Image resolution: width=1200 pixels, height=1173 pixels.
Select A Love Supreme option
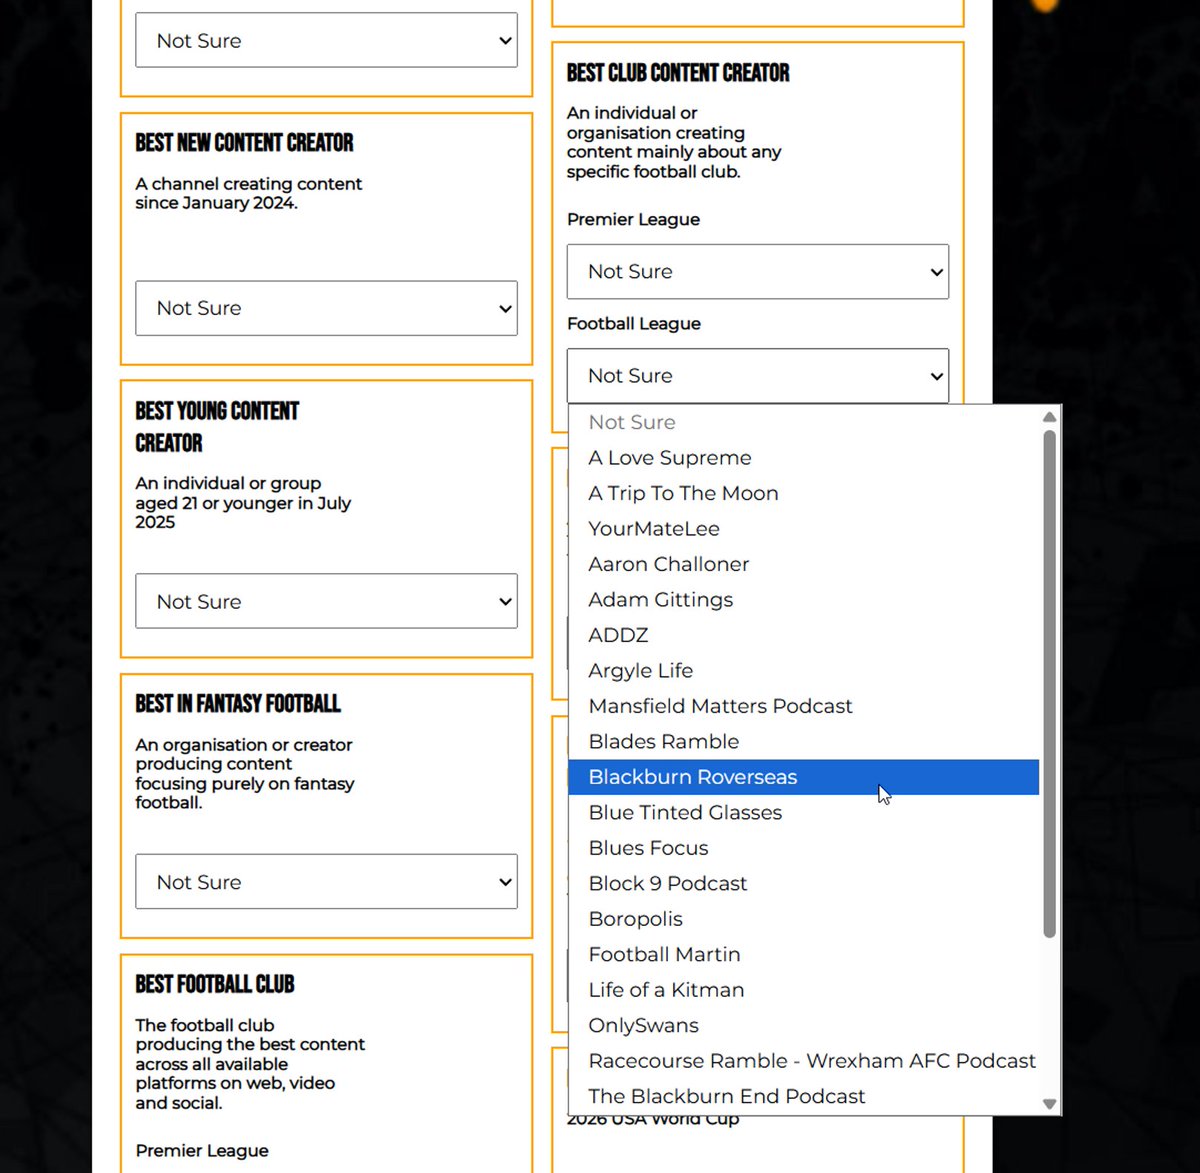[804, 458]
